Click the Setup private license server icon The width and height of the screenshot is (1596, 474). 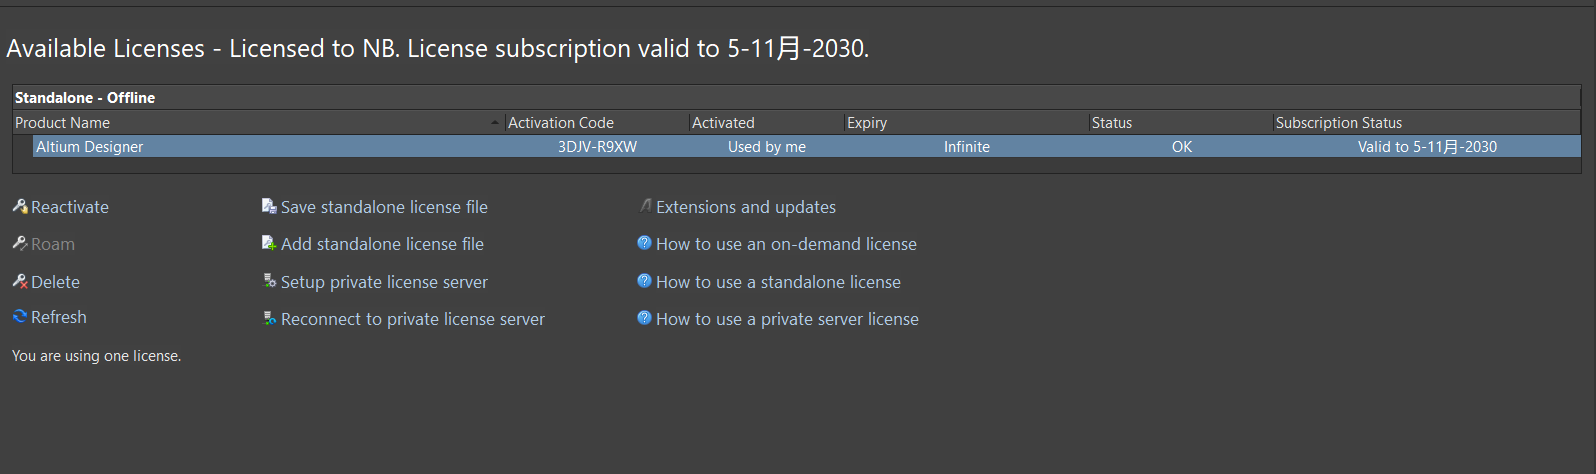(269, 281)
